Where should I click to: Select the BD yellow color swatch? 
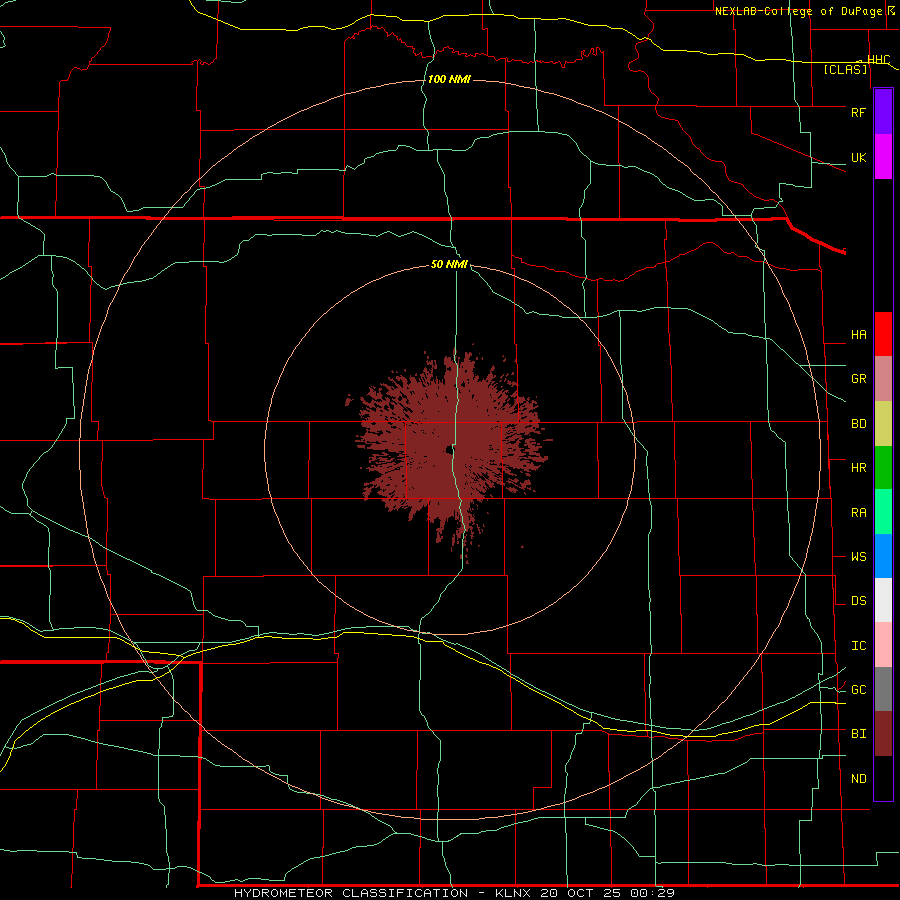pos(883,424)
